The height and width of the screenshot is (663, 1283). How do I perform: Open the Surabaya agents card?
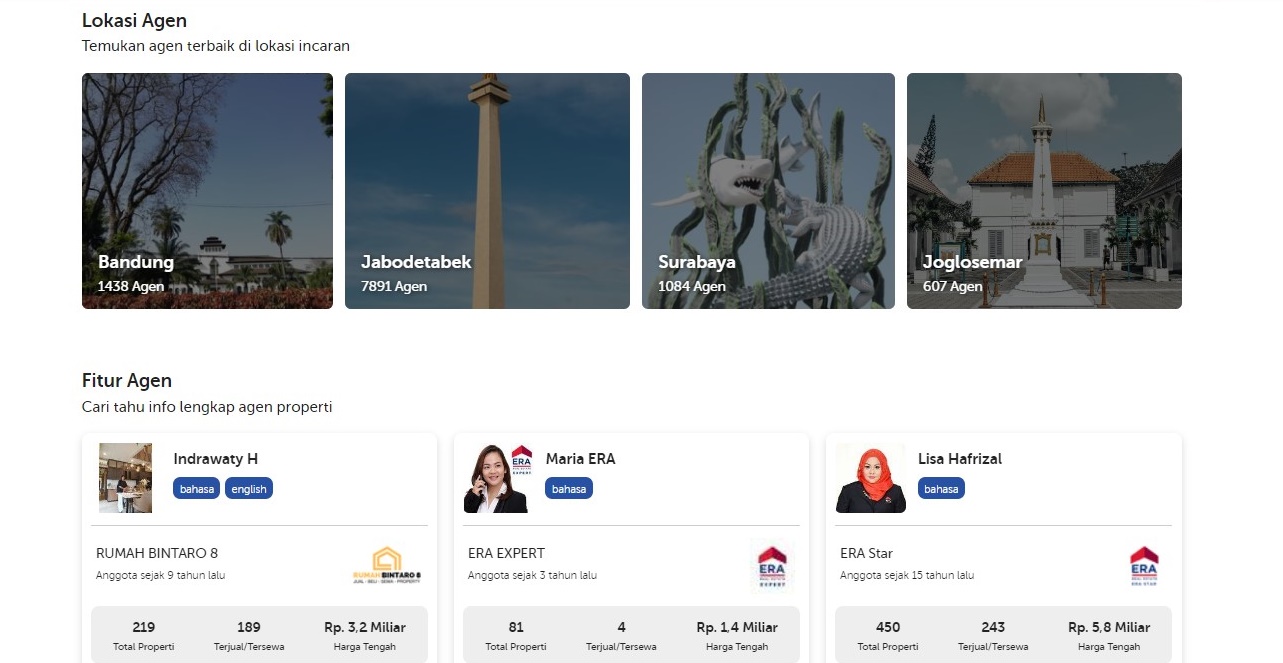click(768, 191)
